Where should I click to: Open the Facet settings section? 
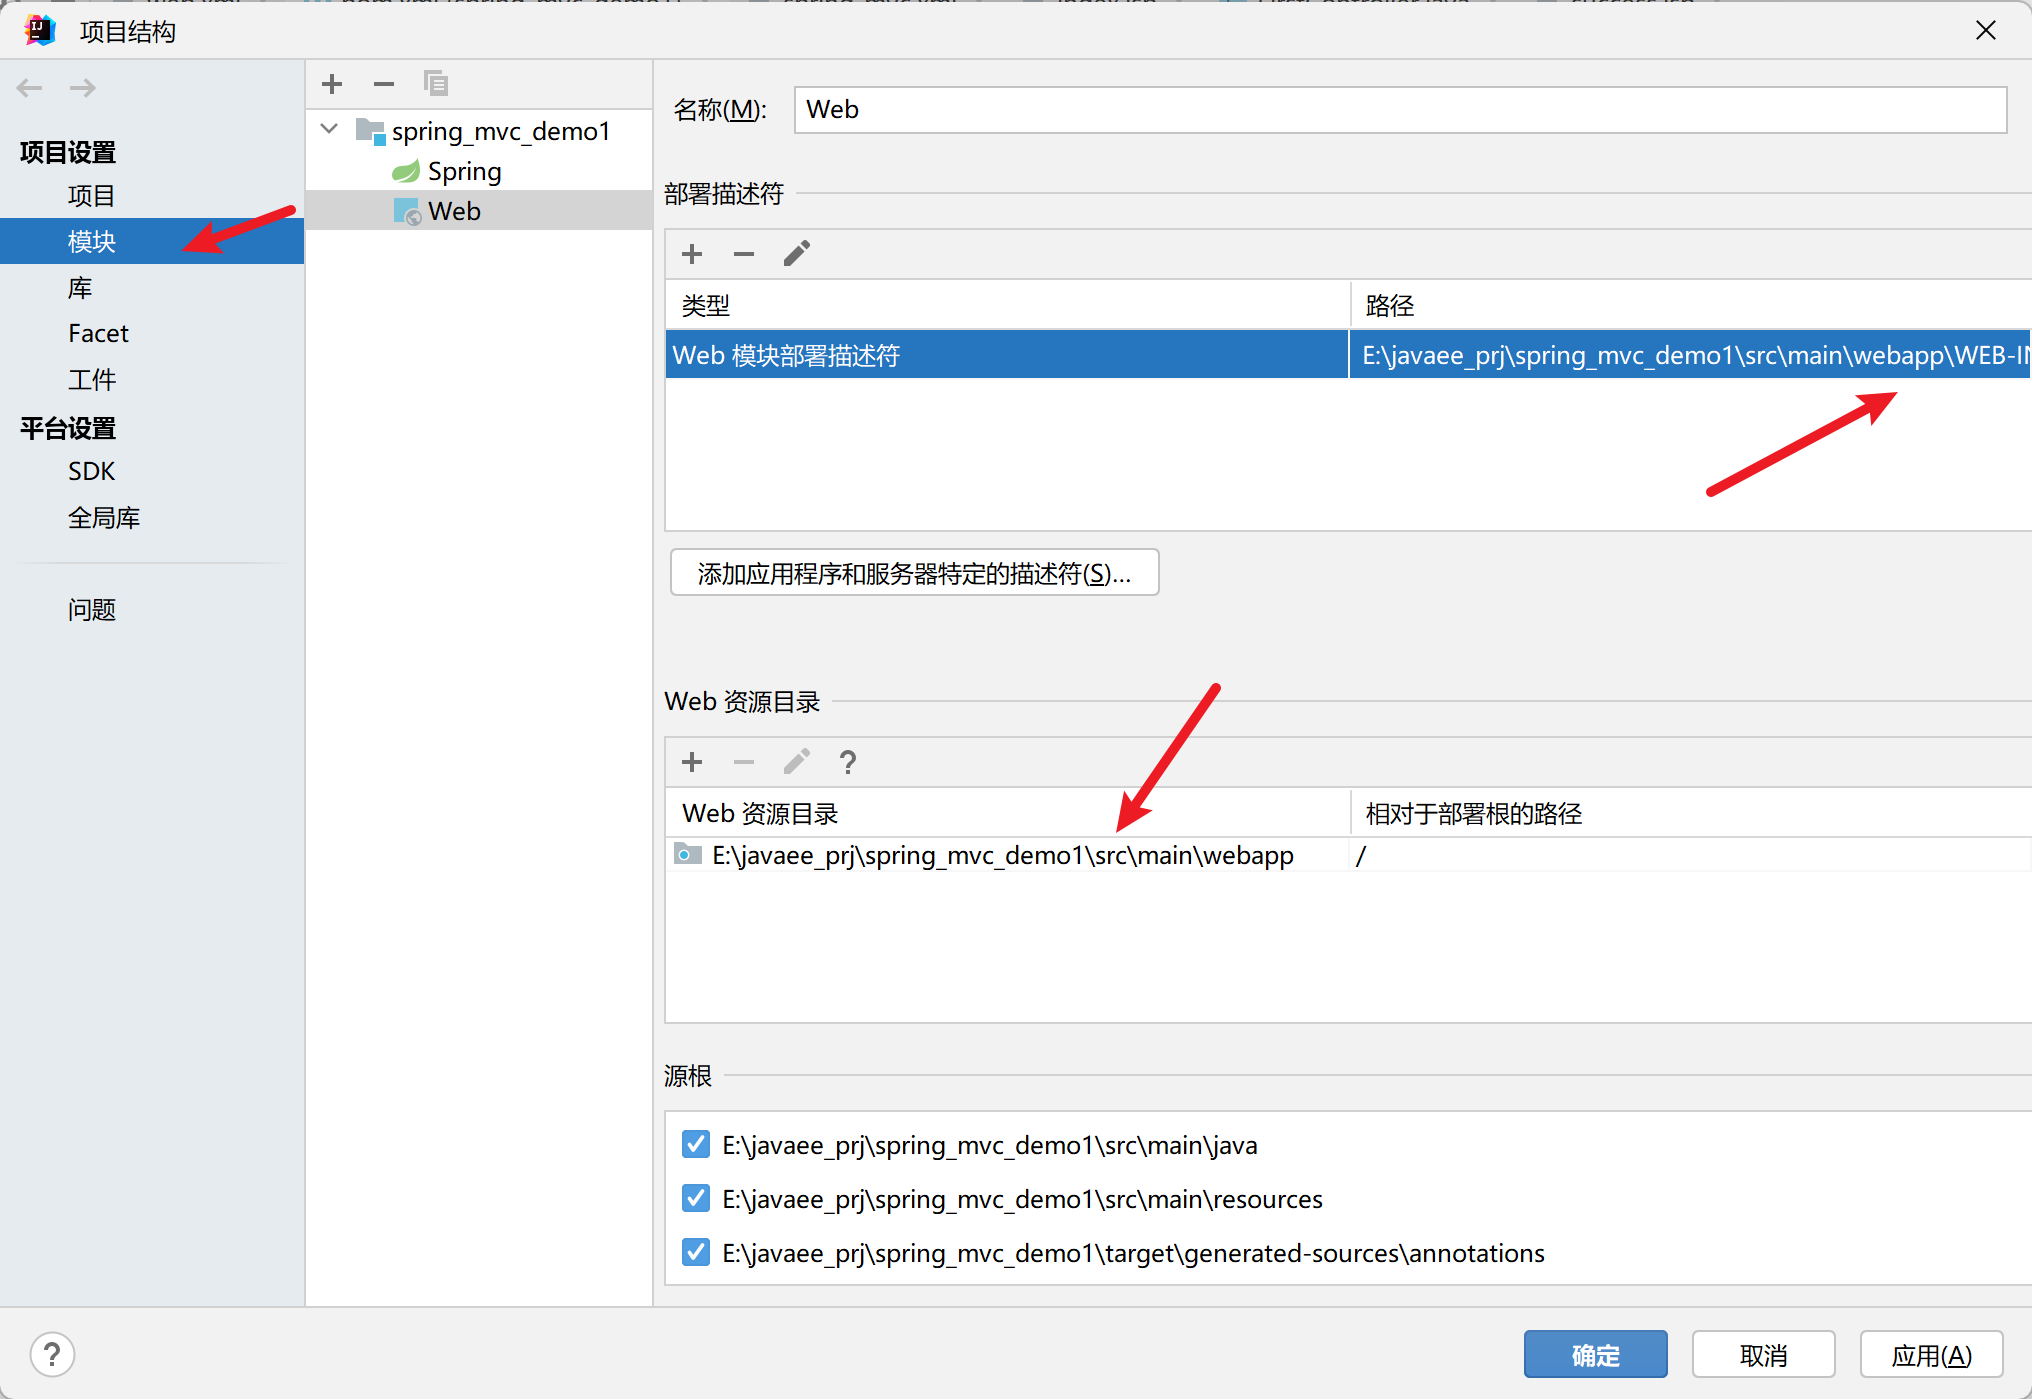98,333
